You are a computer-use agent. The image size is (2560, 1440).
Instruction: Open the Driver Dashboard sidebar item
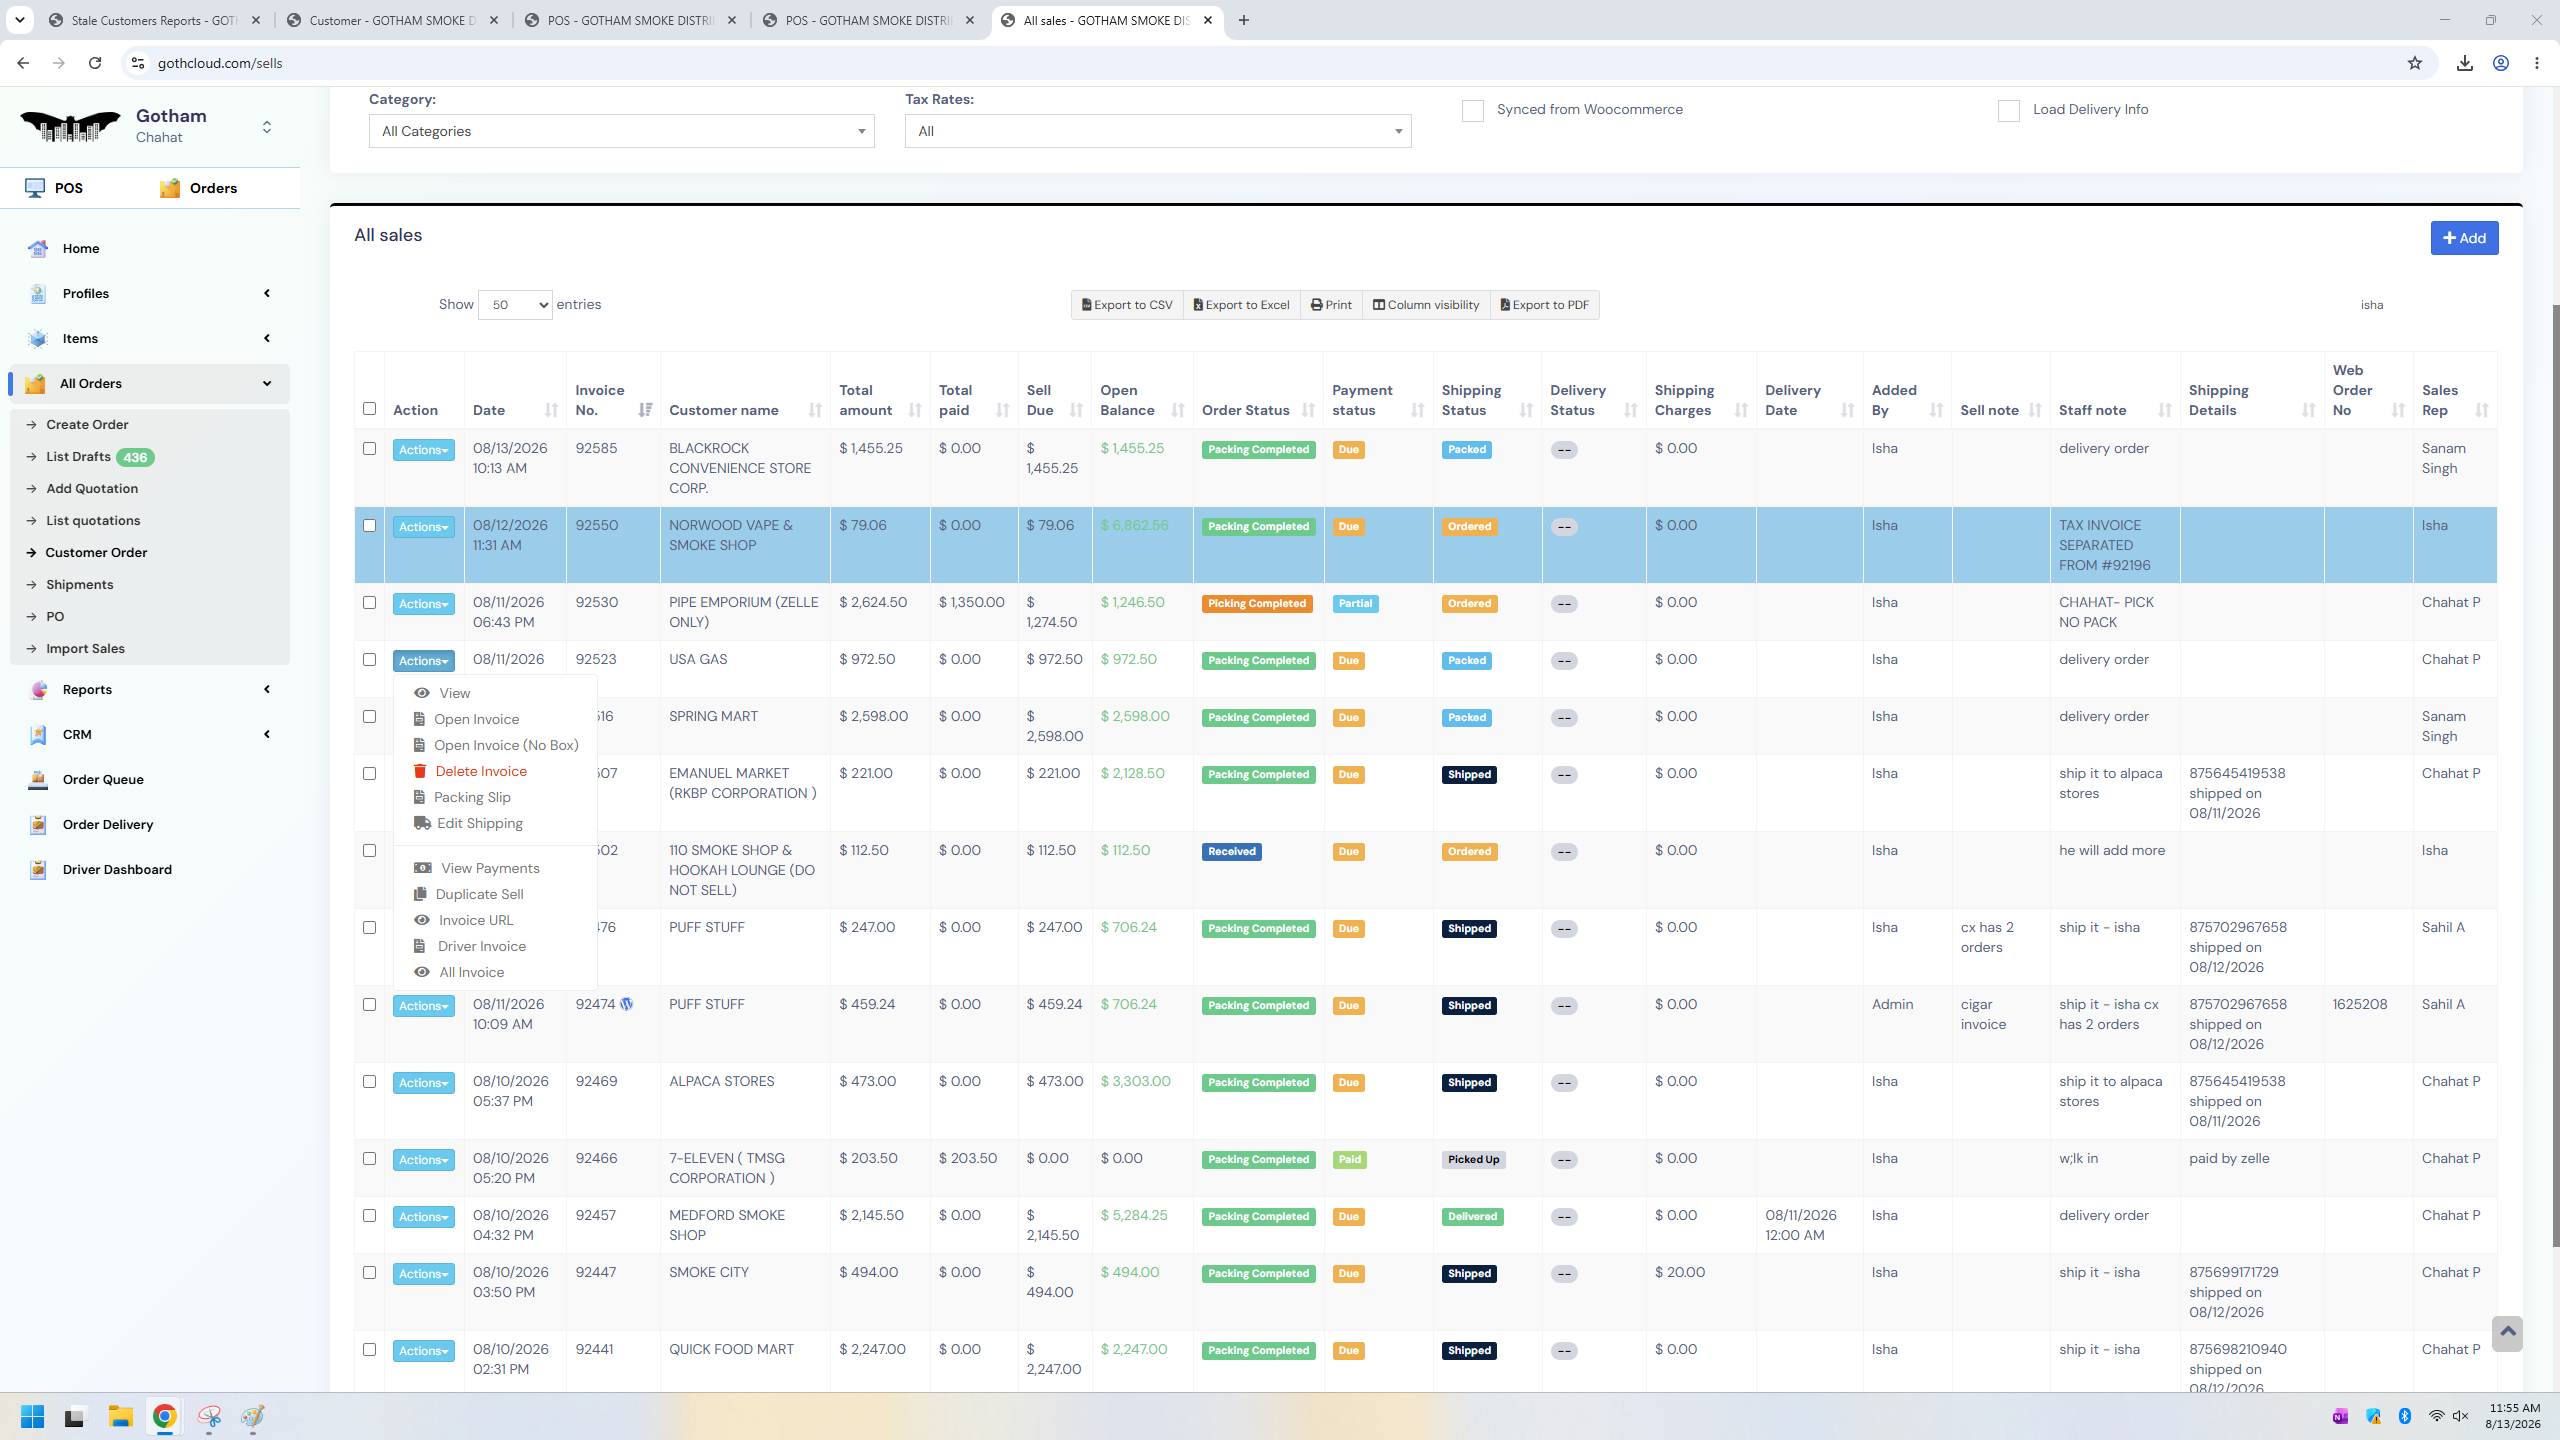pos(117,869)
